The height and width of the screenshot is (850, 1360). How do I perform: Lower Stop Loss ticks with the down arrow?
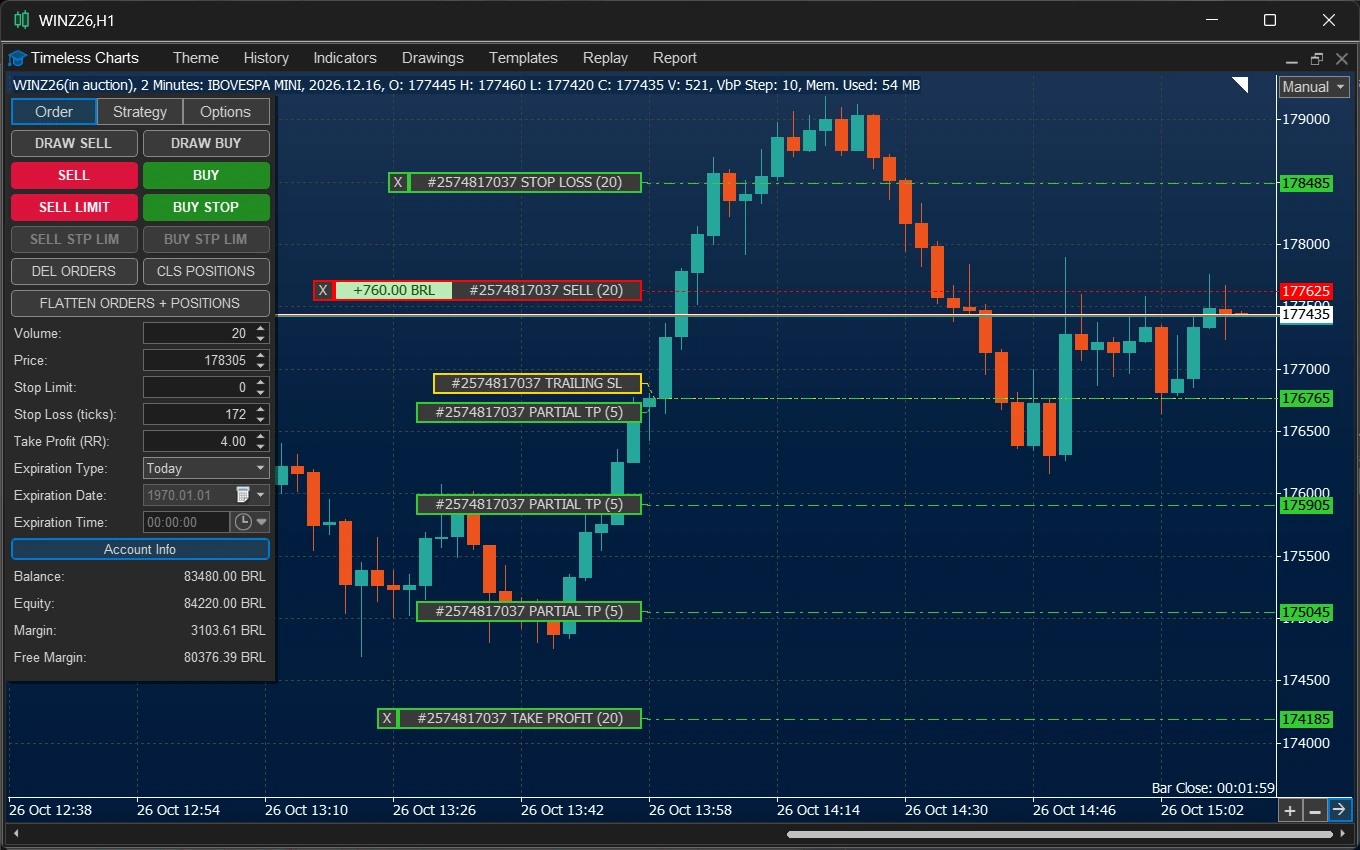[262, 419]
